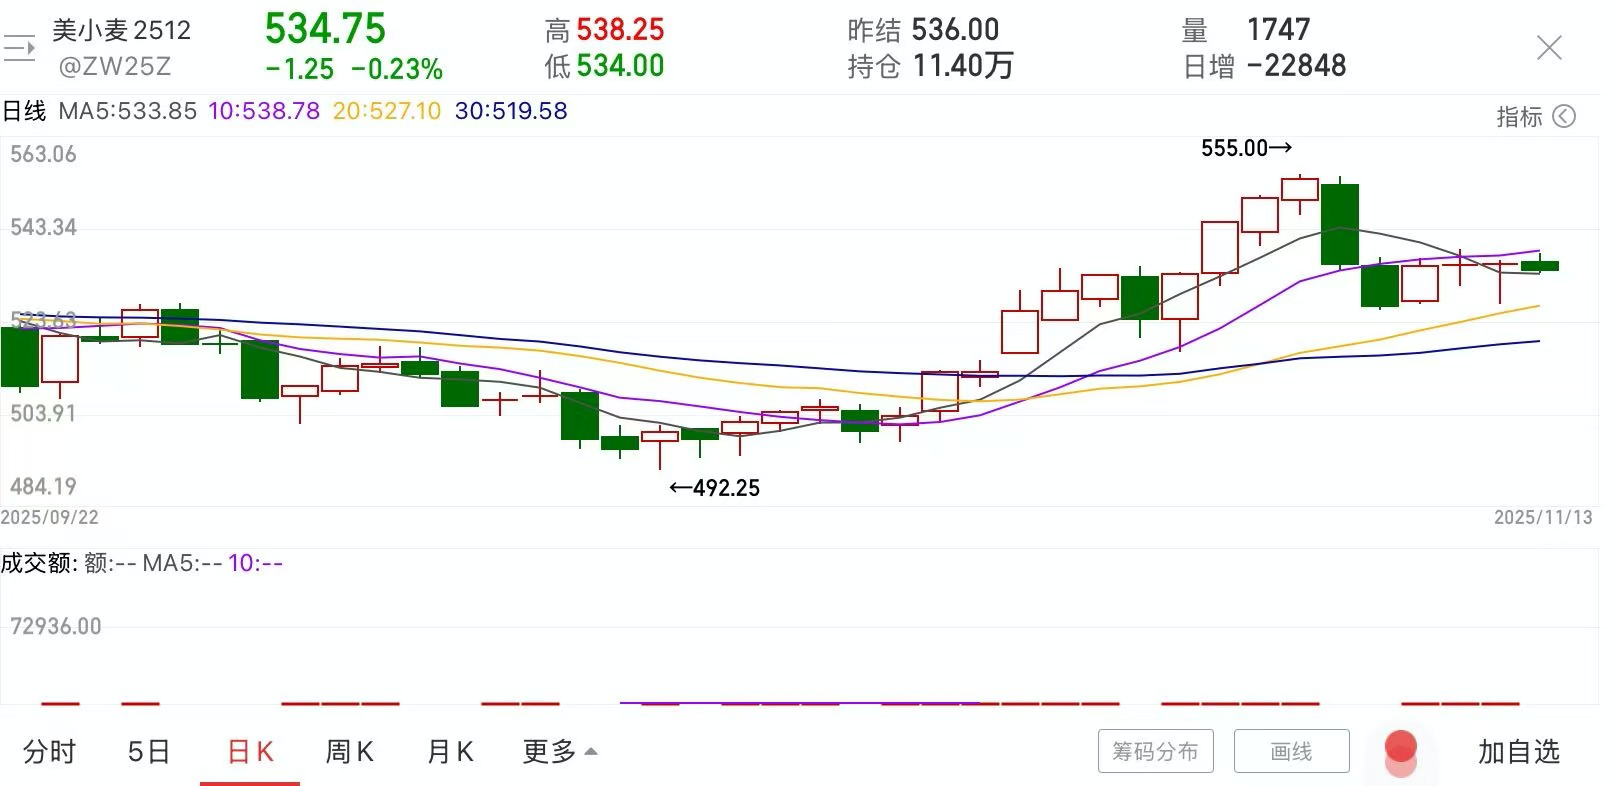
Task: Toggle the 筹码分布 view
Action: (1155, 751)
